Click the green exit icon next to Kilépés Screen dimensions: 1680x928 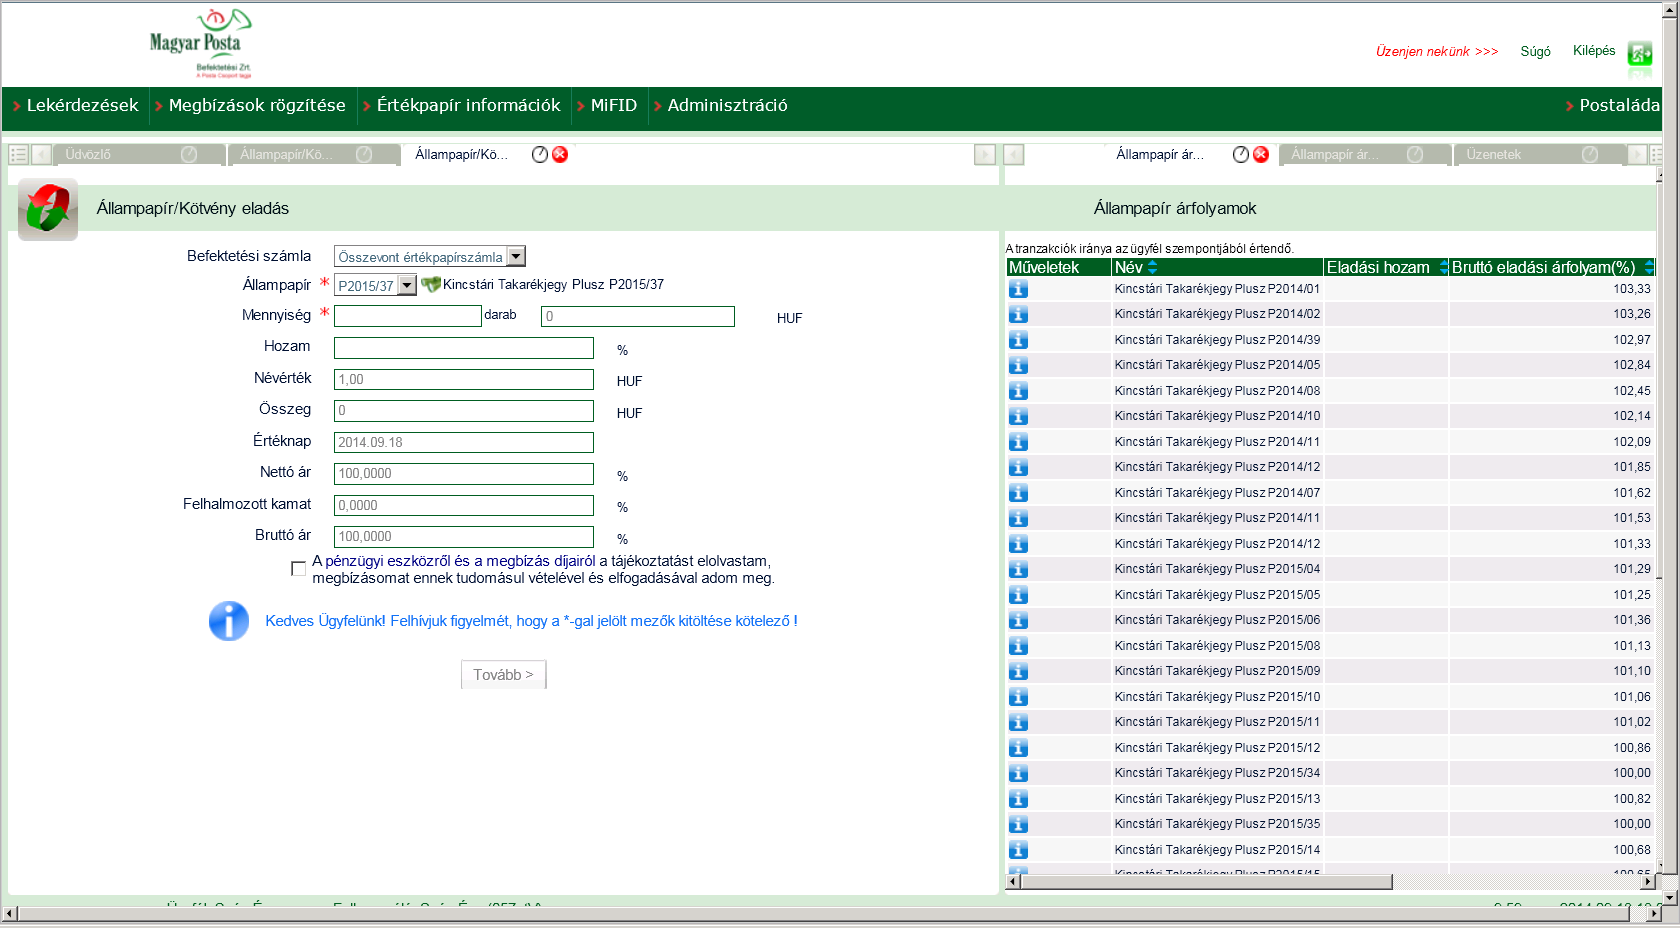[x=1640, y=53]
